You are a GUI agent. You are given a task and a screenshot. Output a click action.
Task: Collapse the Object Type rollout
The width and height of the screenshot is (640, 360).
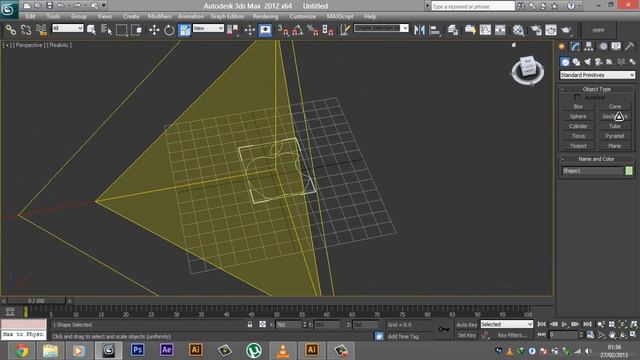coord(597,89)
